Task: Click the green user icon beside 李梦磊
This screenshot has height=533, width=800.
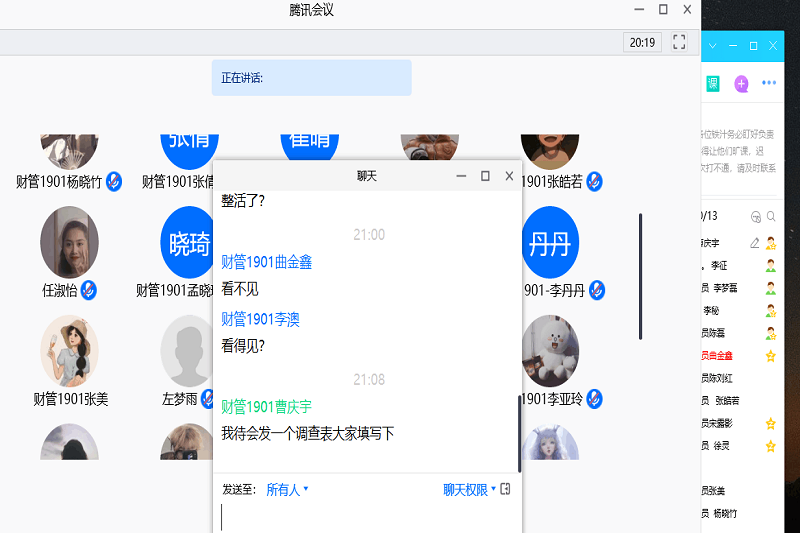Action: [x=771, y=288]
